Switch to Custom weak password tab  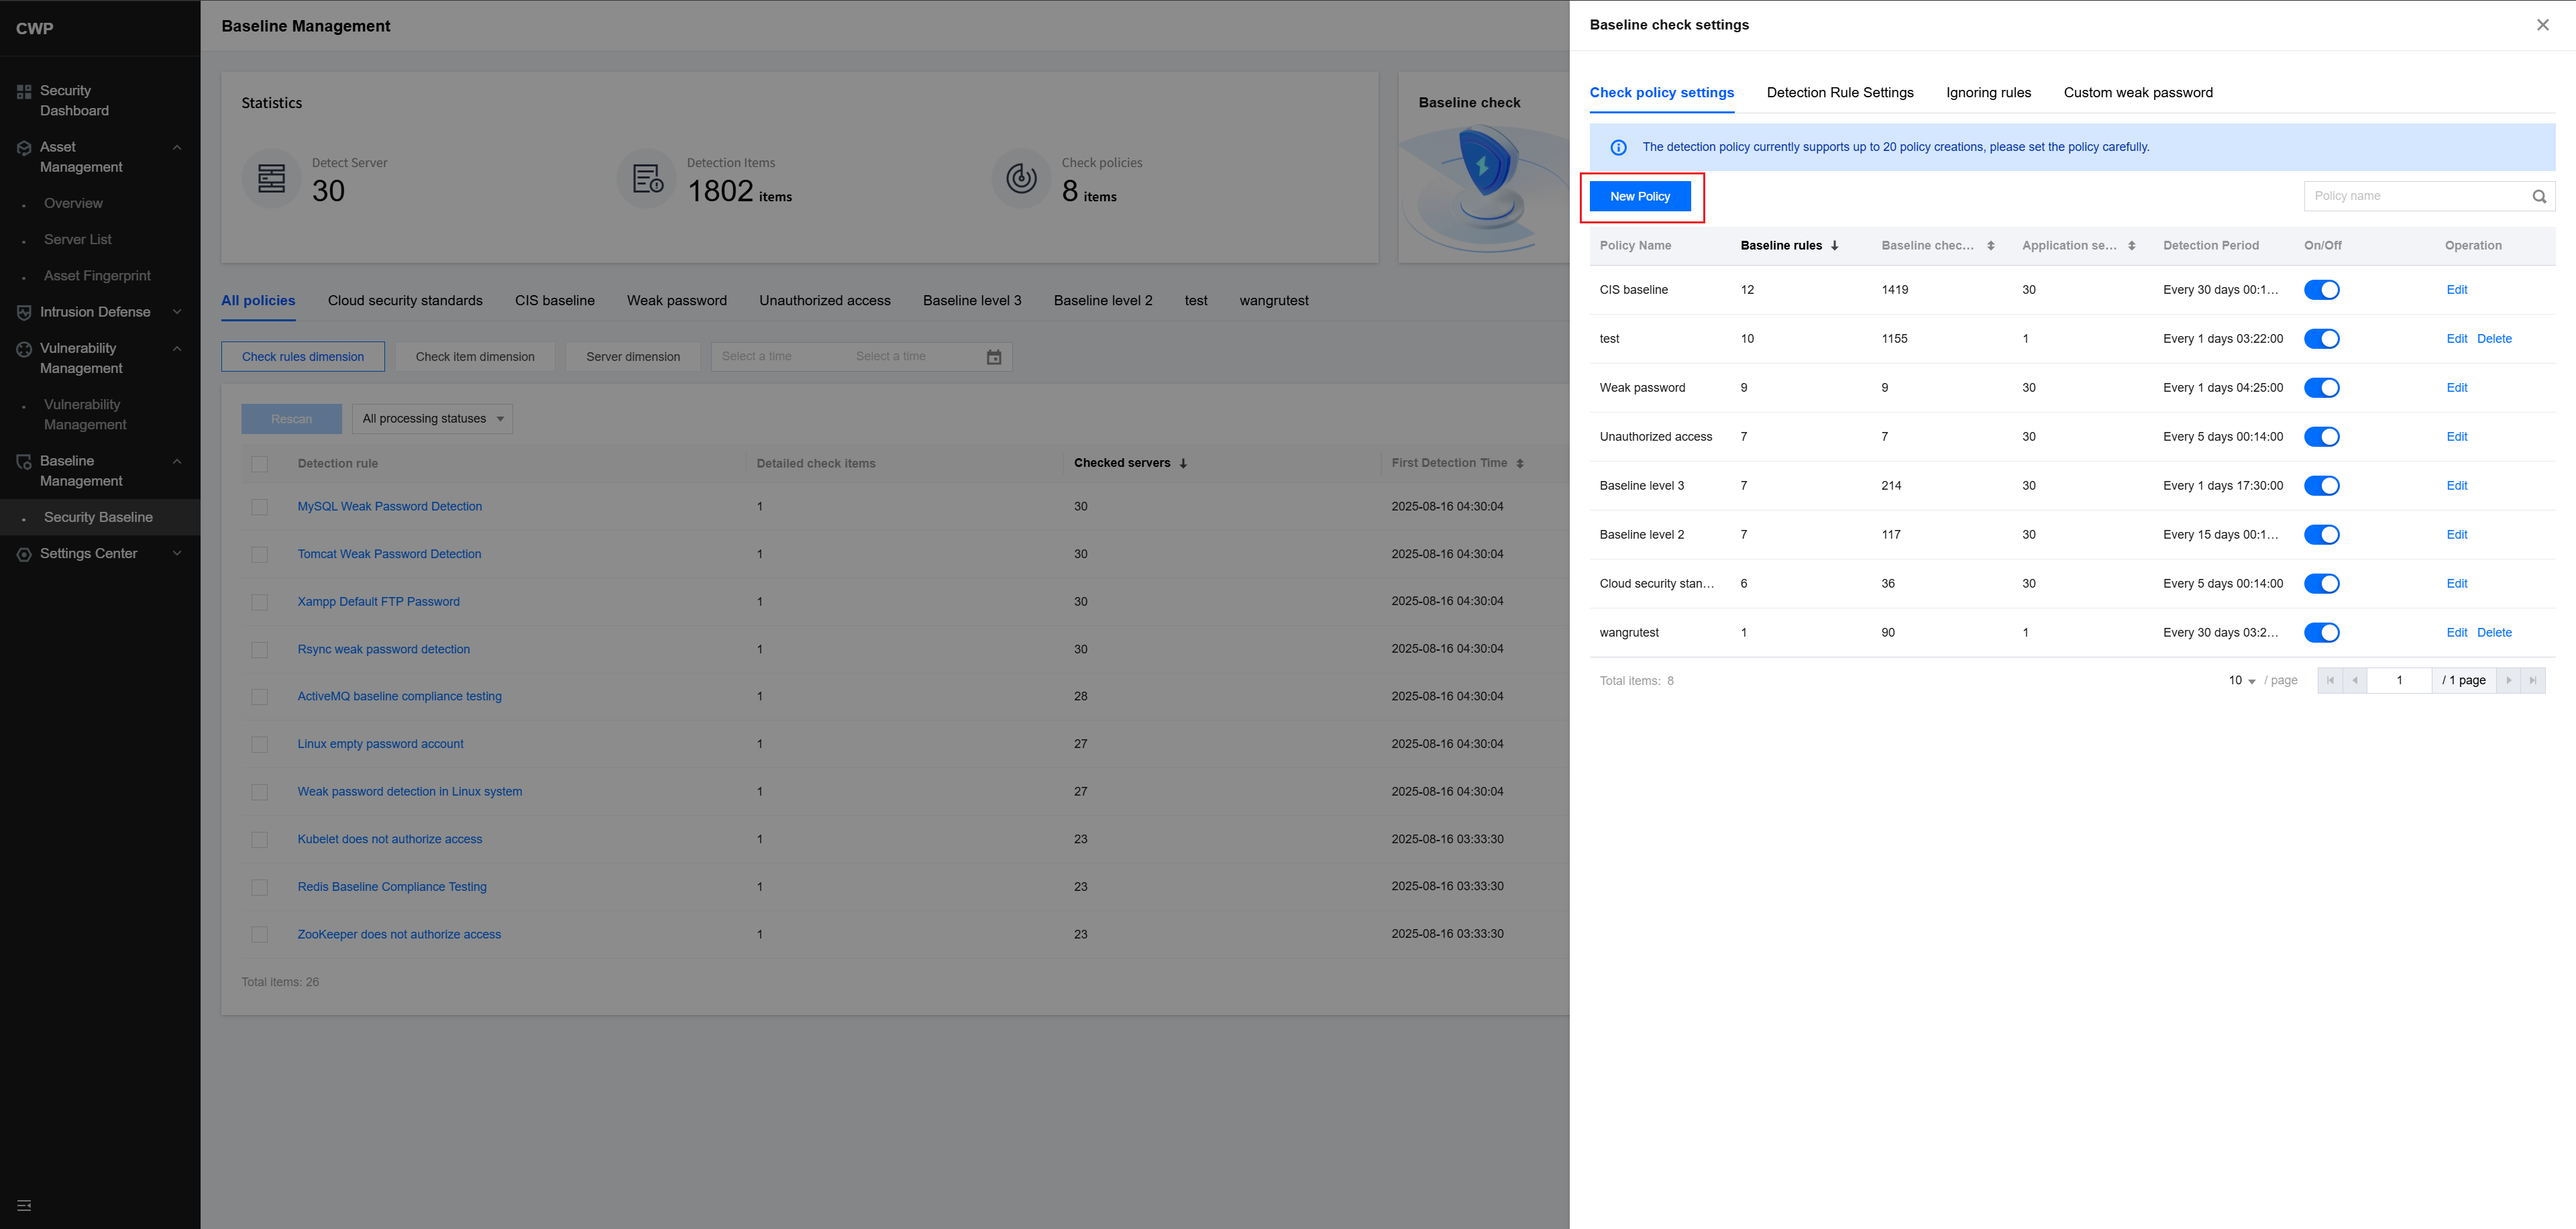tap(2138, 93)
